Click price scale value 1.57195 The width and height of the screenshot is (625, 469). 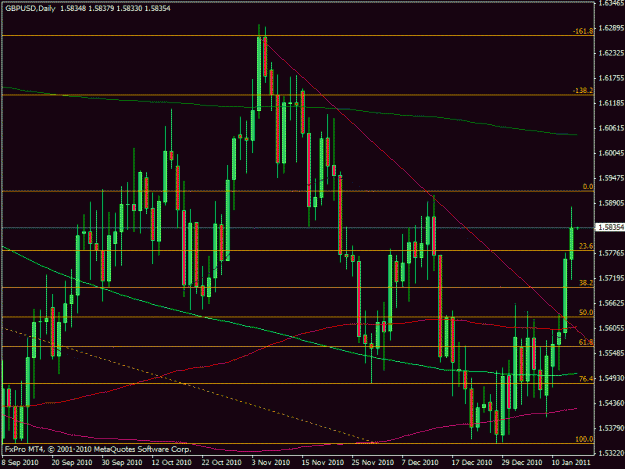[611, 278]
